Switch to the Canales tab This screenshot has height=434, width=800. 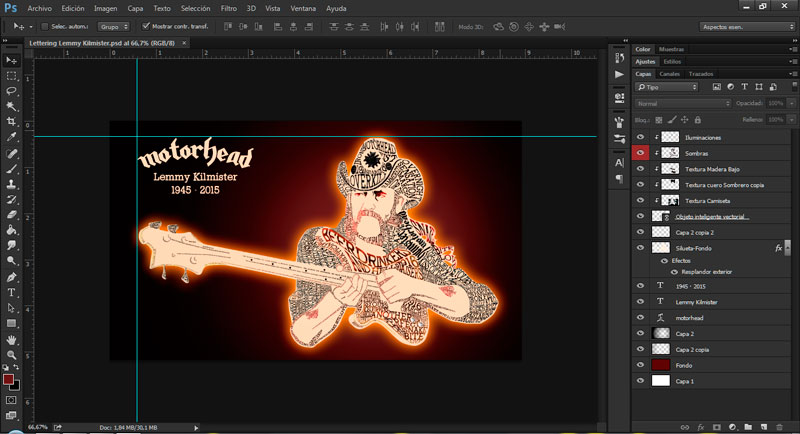[x=669, y=74]
